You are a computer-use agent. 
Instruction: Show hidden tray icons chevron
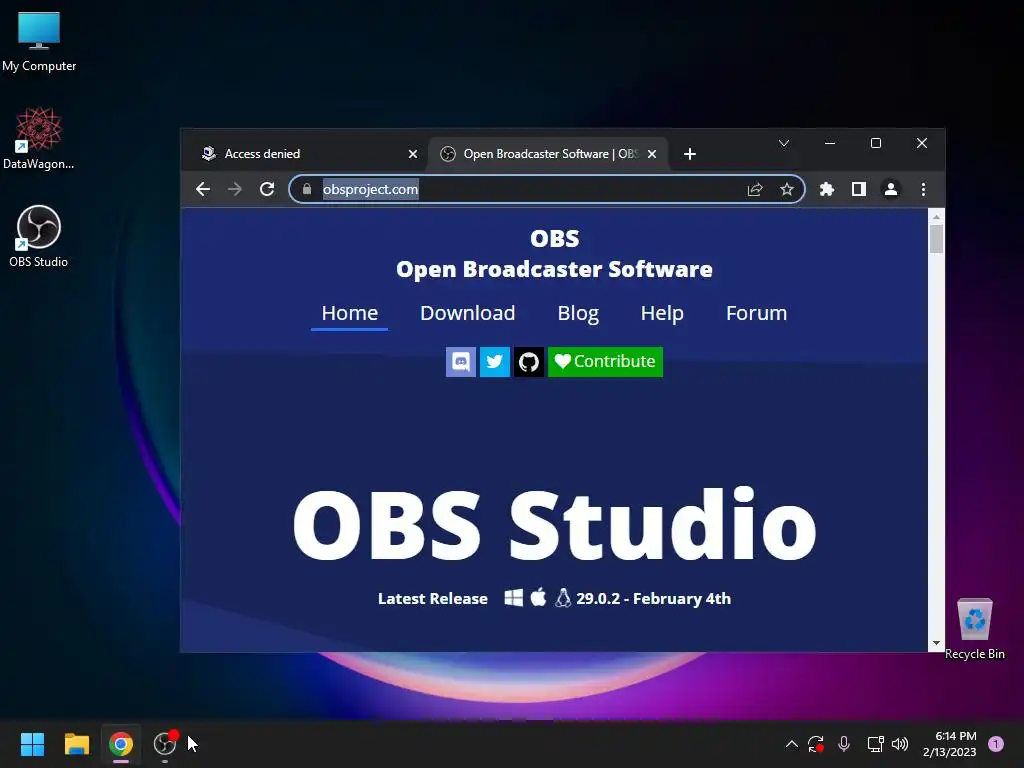pos(792,744)
